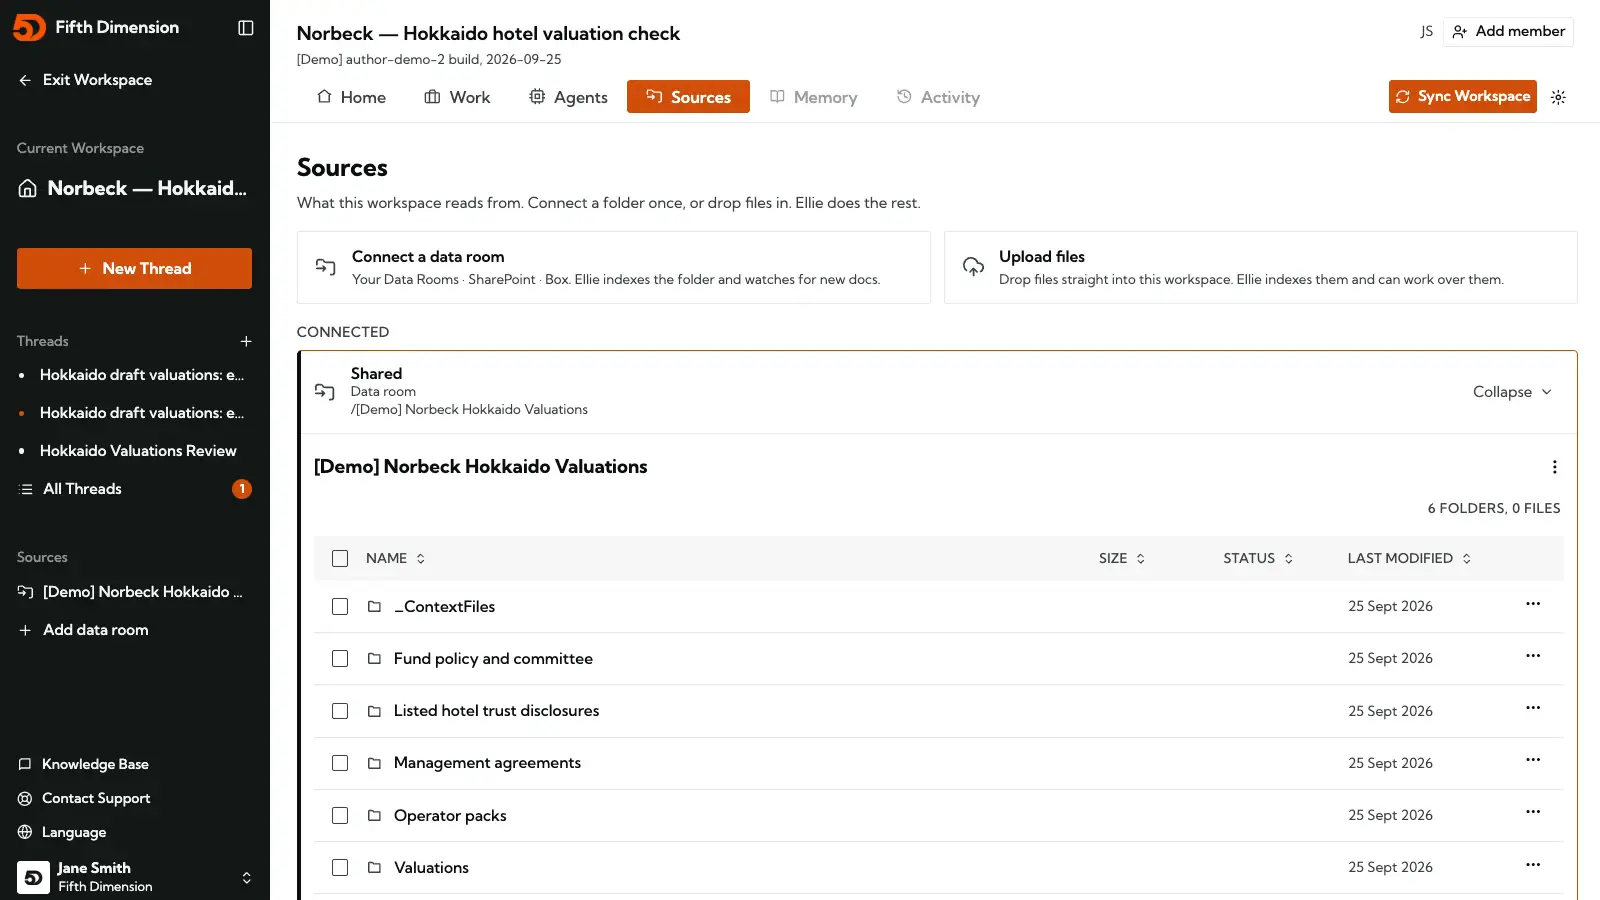
Task: Open the Connect a data room card
Action: coord(614,268)
